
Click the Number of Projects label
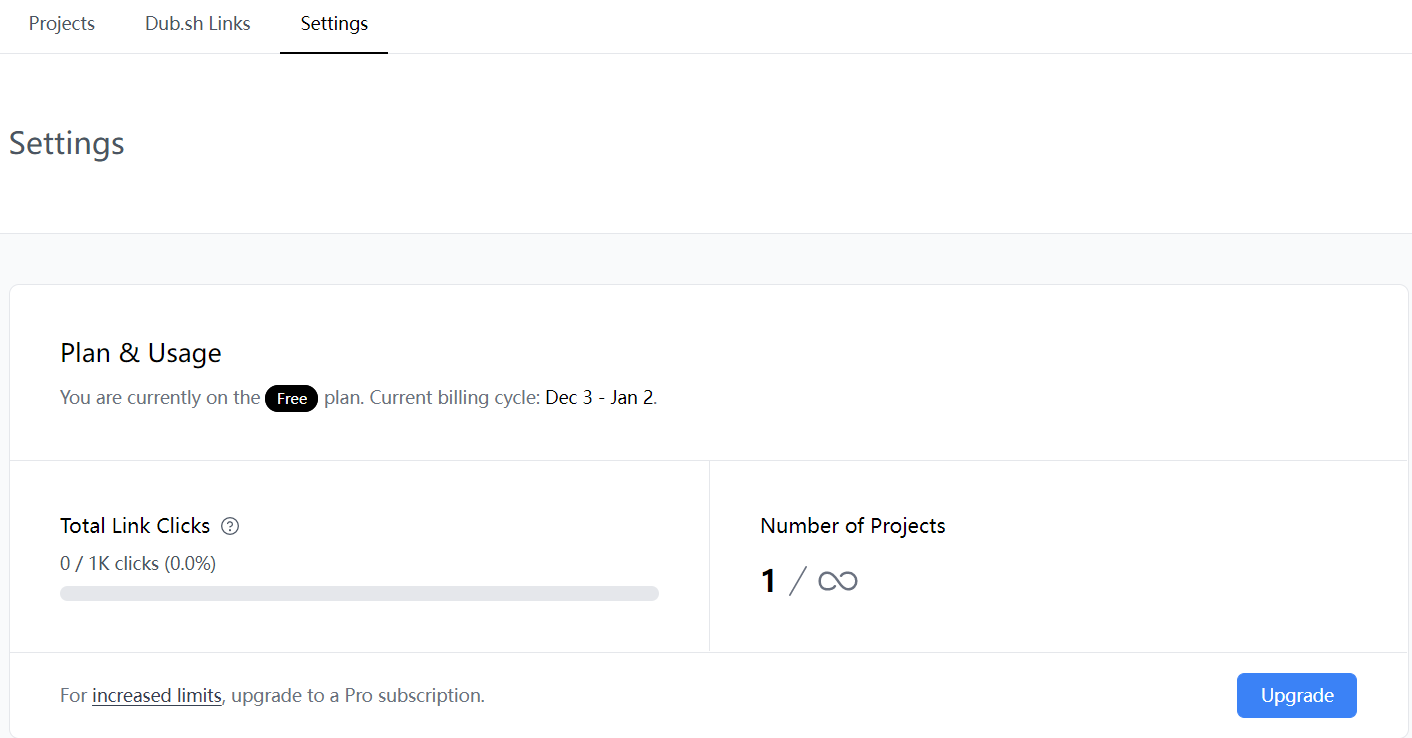pyautogui.click(x=853, y=526)
